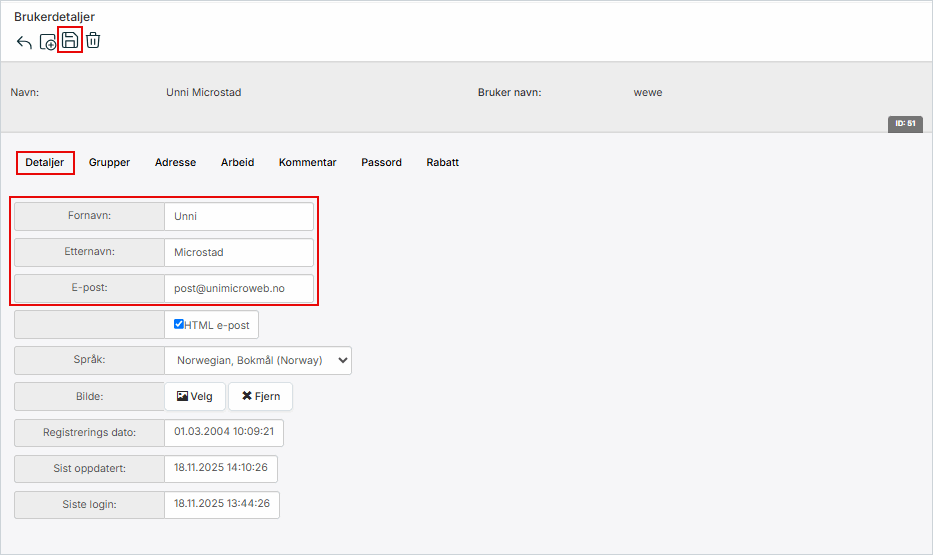Viewport: 933px width, 555px height.
Task: Select the Adresse tab
Action: [175, 162]
